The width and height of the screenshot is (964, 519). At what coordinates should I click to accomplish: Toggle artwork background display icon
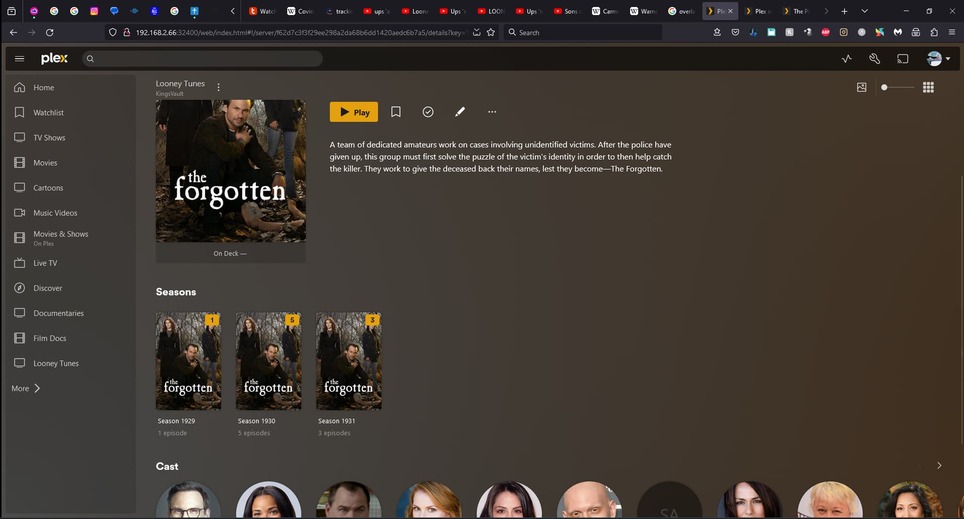pyautogui.click(x=861, y=87)
